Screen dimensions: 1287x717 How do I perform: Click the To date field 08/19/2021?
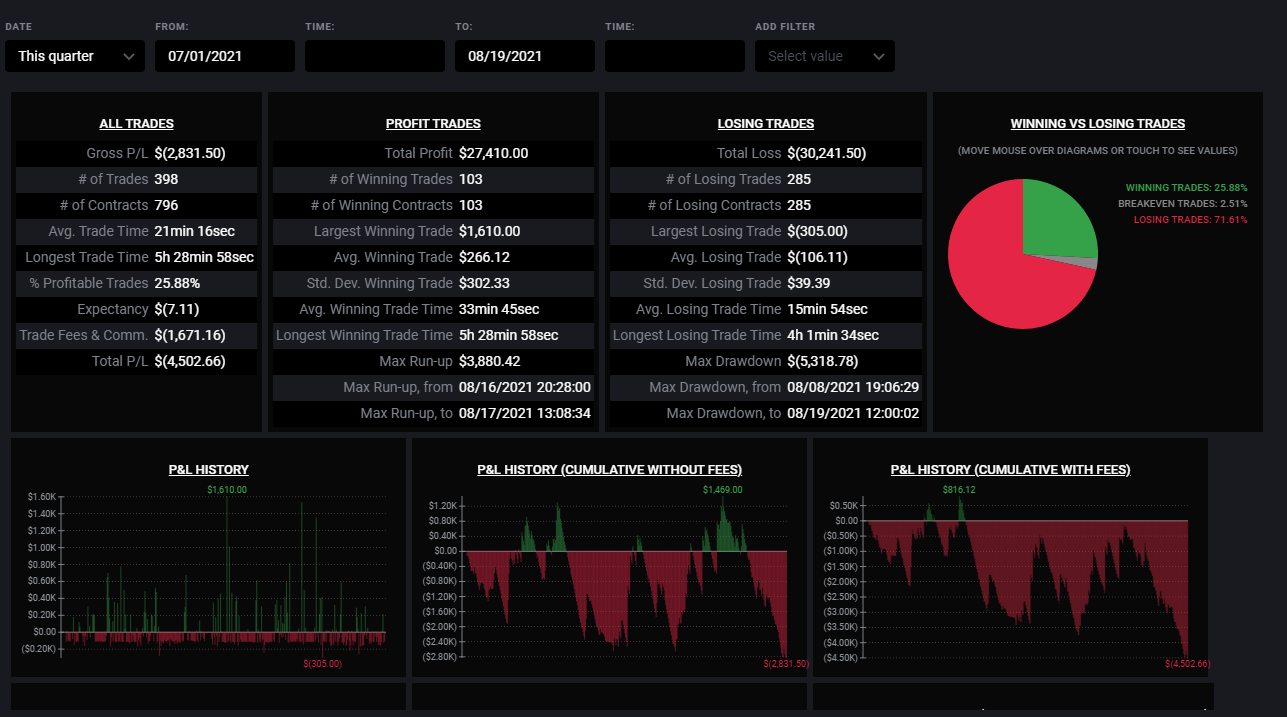525,56
